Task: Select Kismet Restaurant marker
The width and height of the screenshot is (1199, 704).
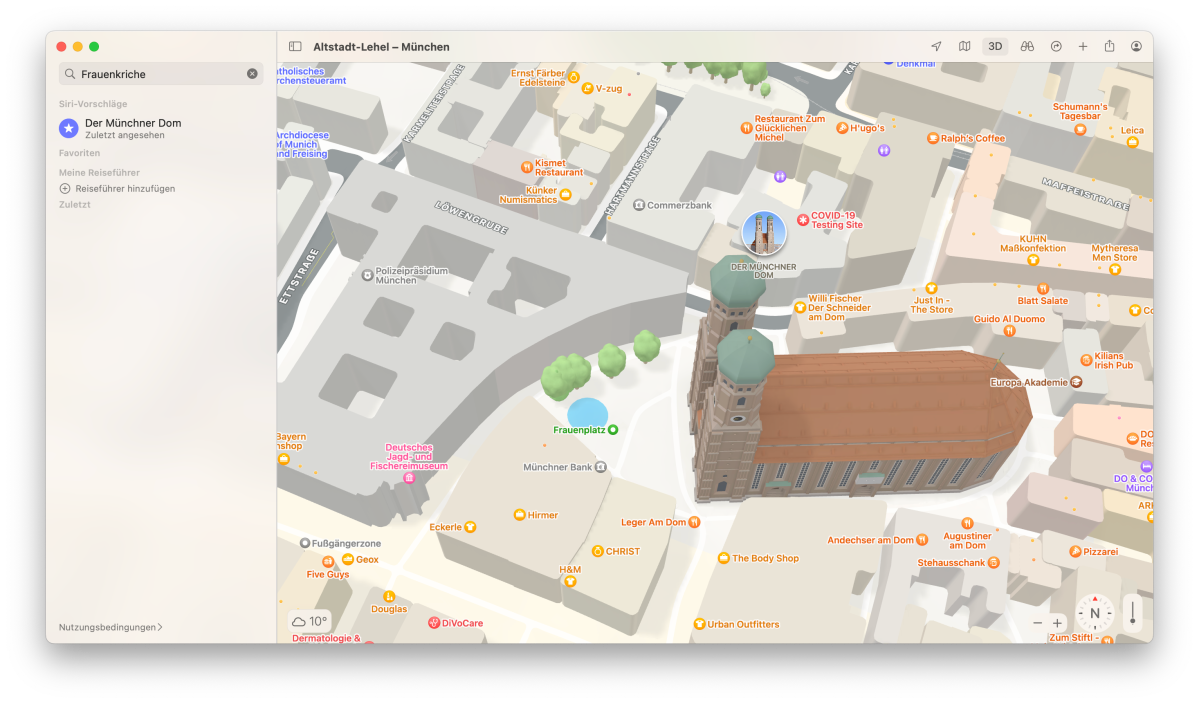Action: click(527, 167)
